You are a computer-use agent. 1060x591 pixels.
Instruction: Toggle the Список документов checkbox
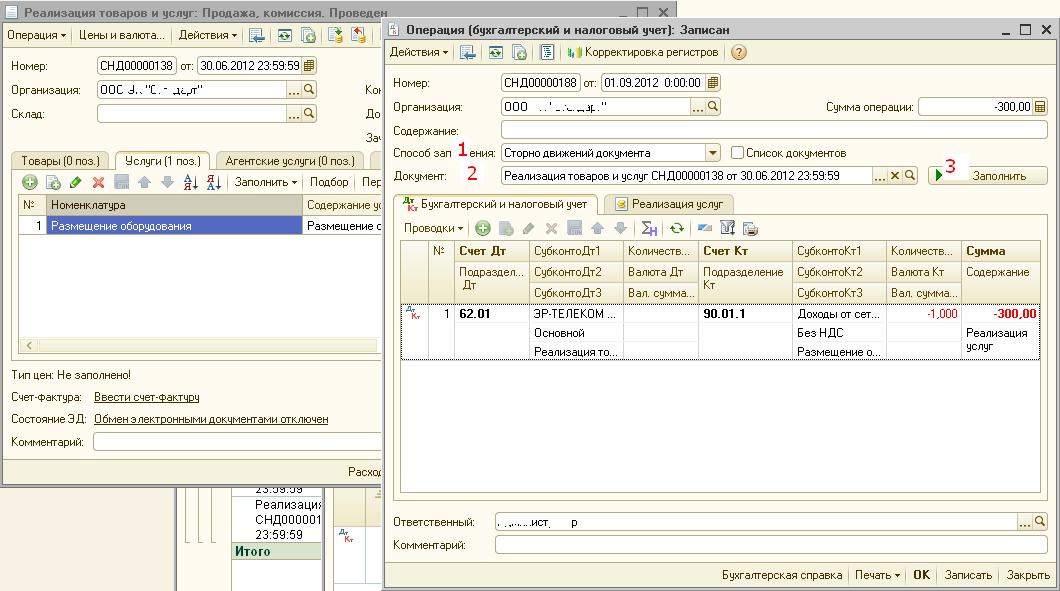coord(738,153)
